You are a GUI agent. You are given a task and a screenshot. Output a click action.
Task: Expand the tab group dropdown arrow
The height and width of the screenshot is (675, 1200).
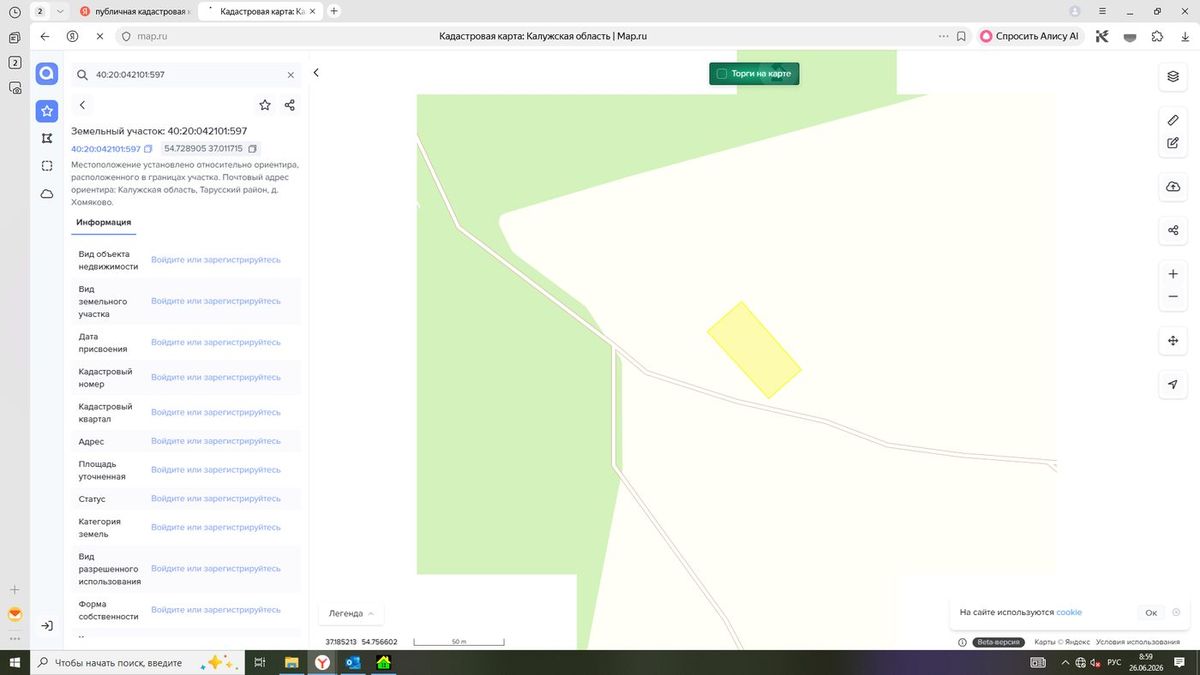[x=61, y=11]
